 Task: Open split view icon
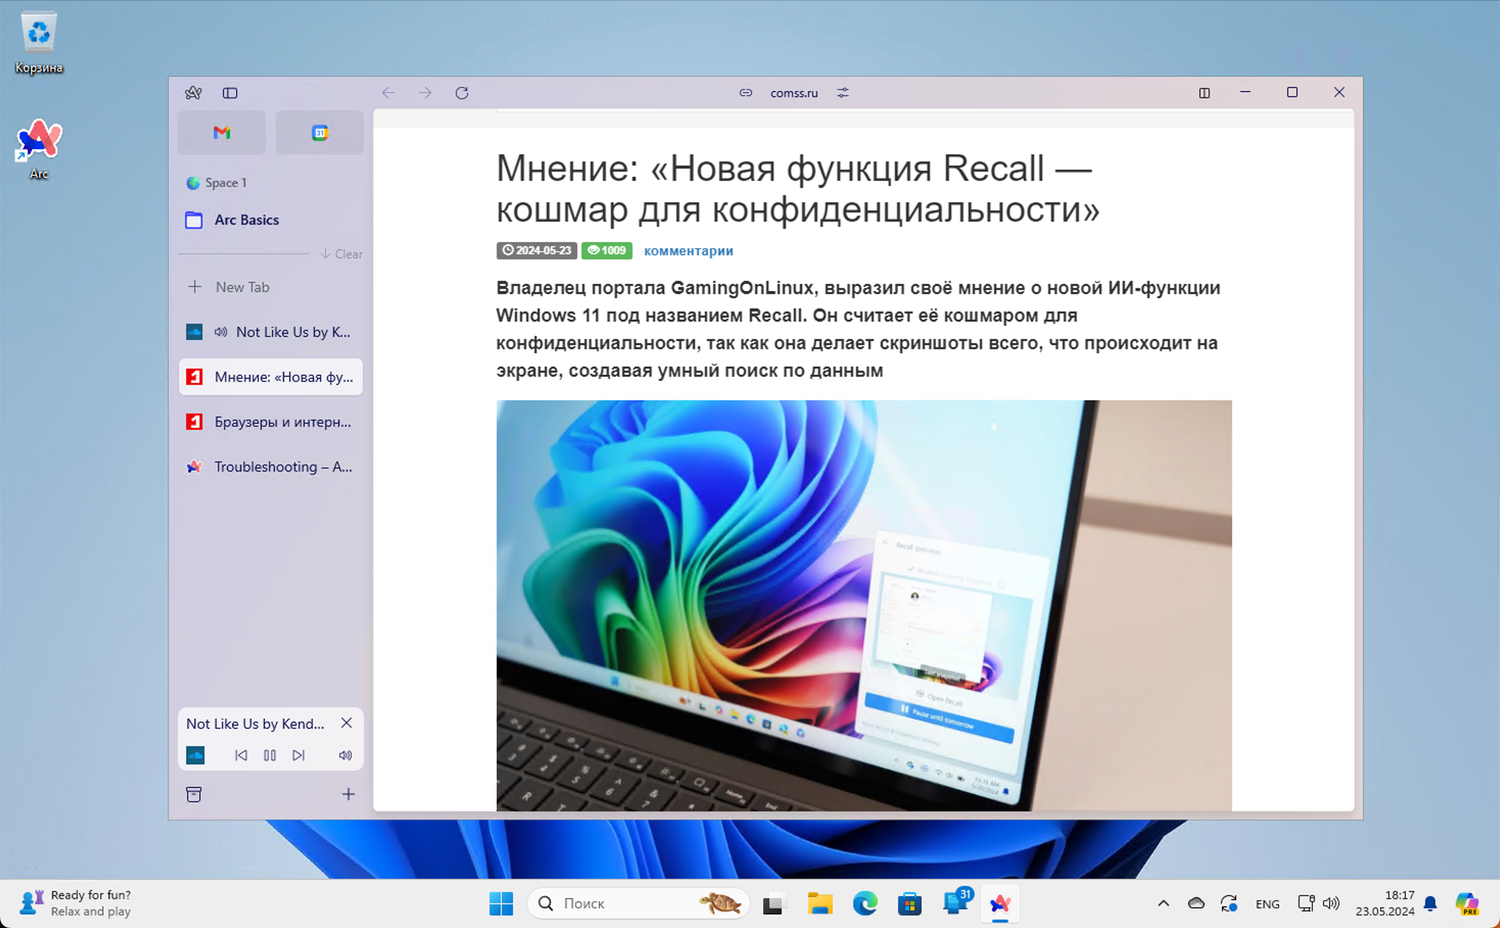click(1204, 93)
